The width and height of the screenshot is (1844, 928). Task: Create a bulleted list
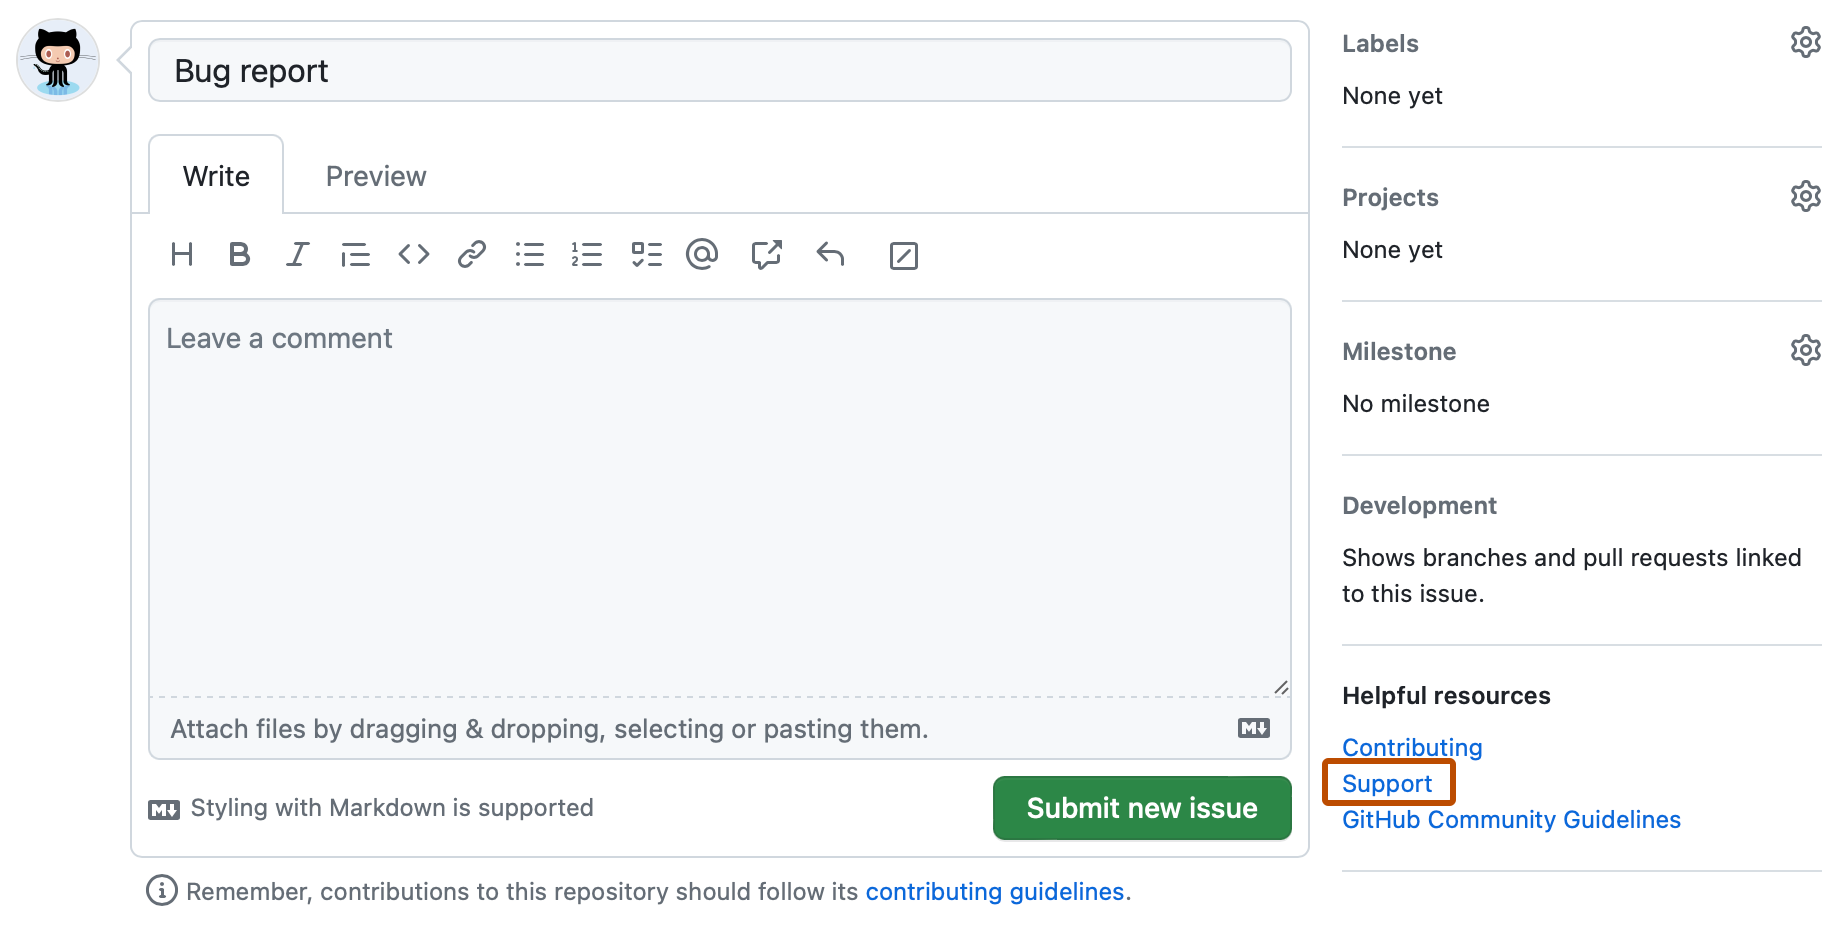pos(529,255)
